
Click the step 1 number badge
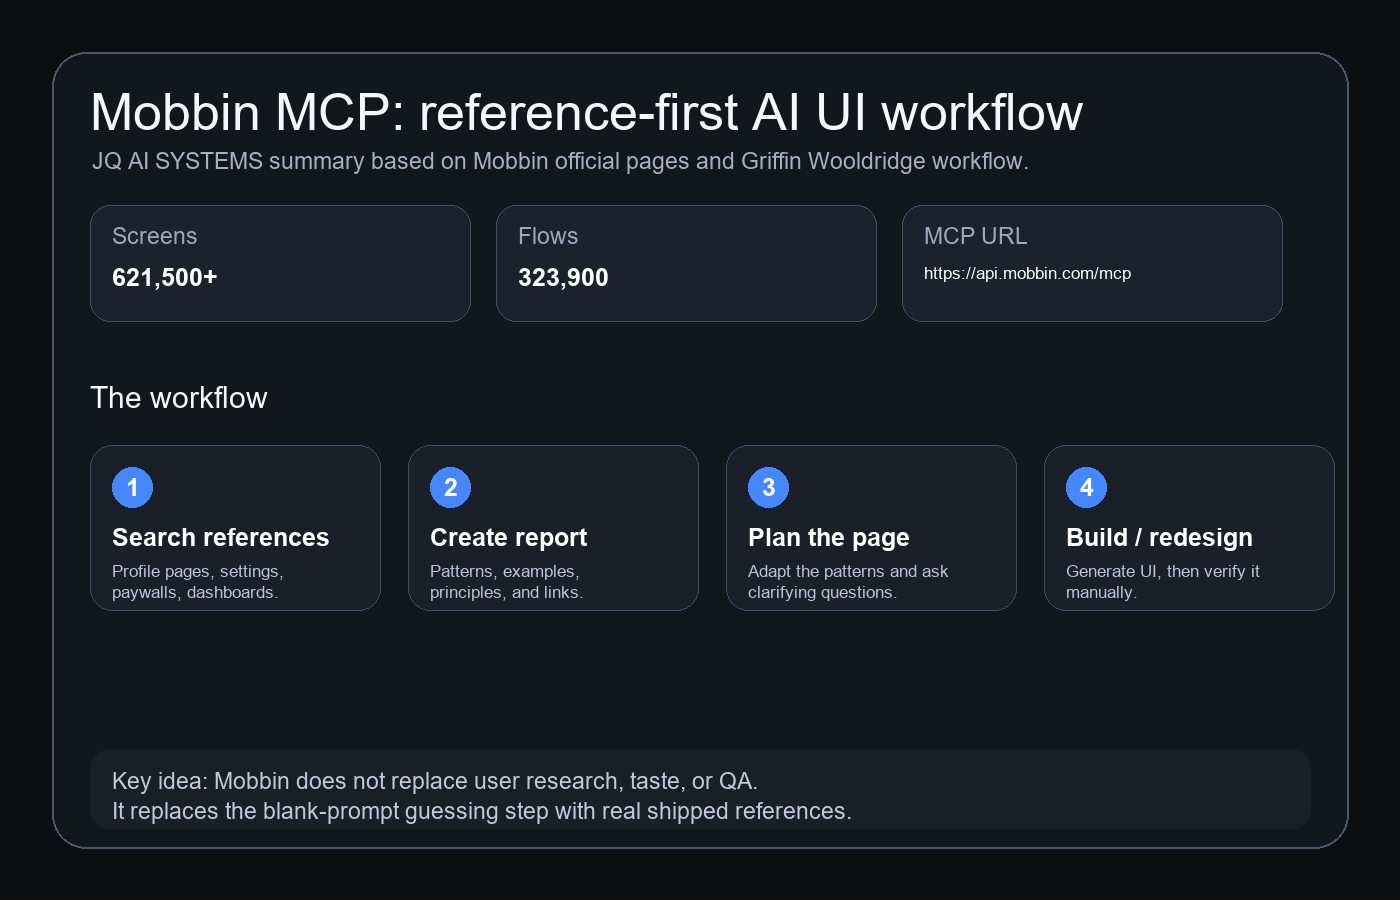coord(132,487)
